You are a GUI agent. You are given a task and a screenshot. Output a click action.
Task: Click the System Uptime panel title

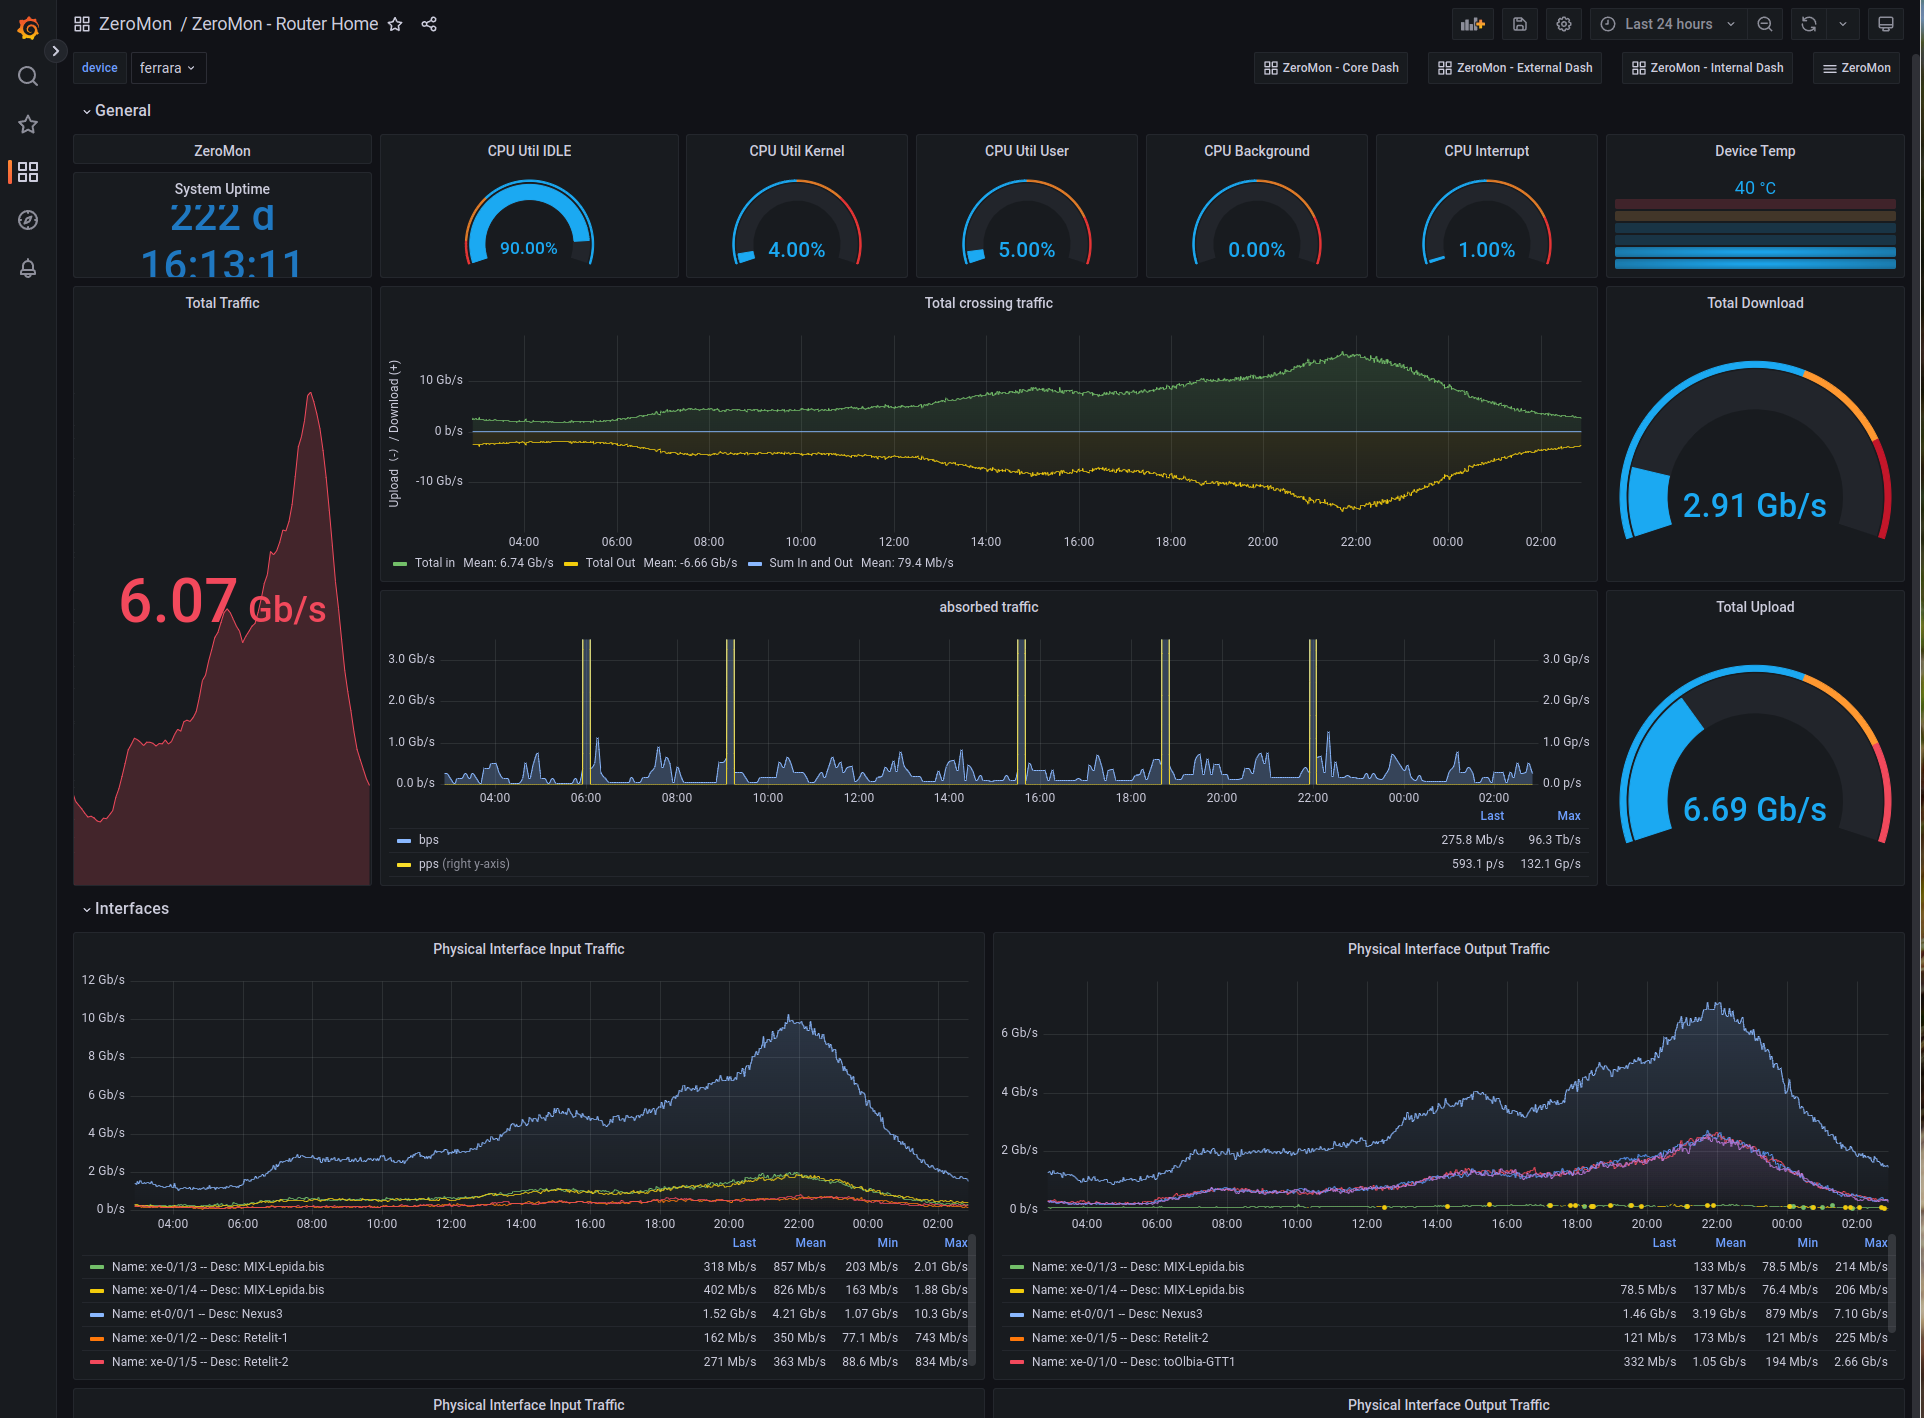tap(222, 189)
